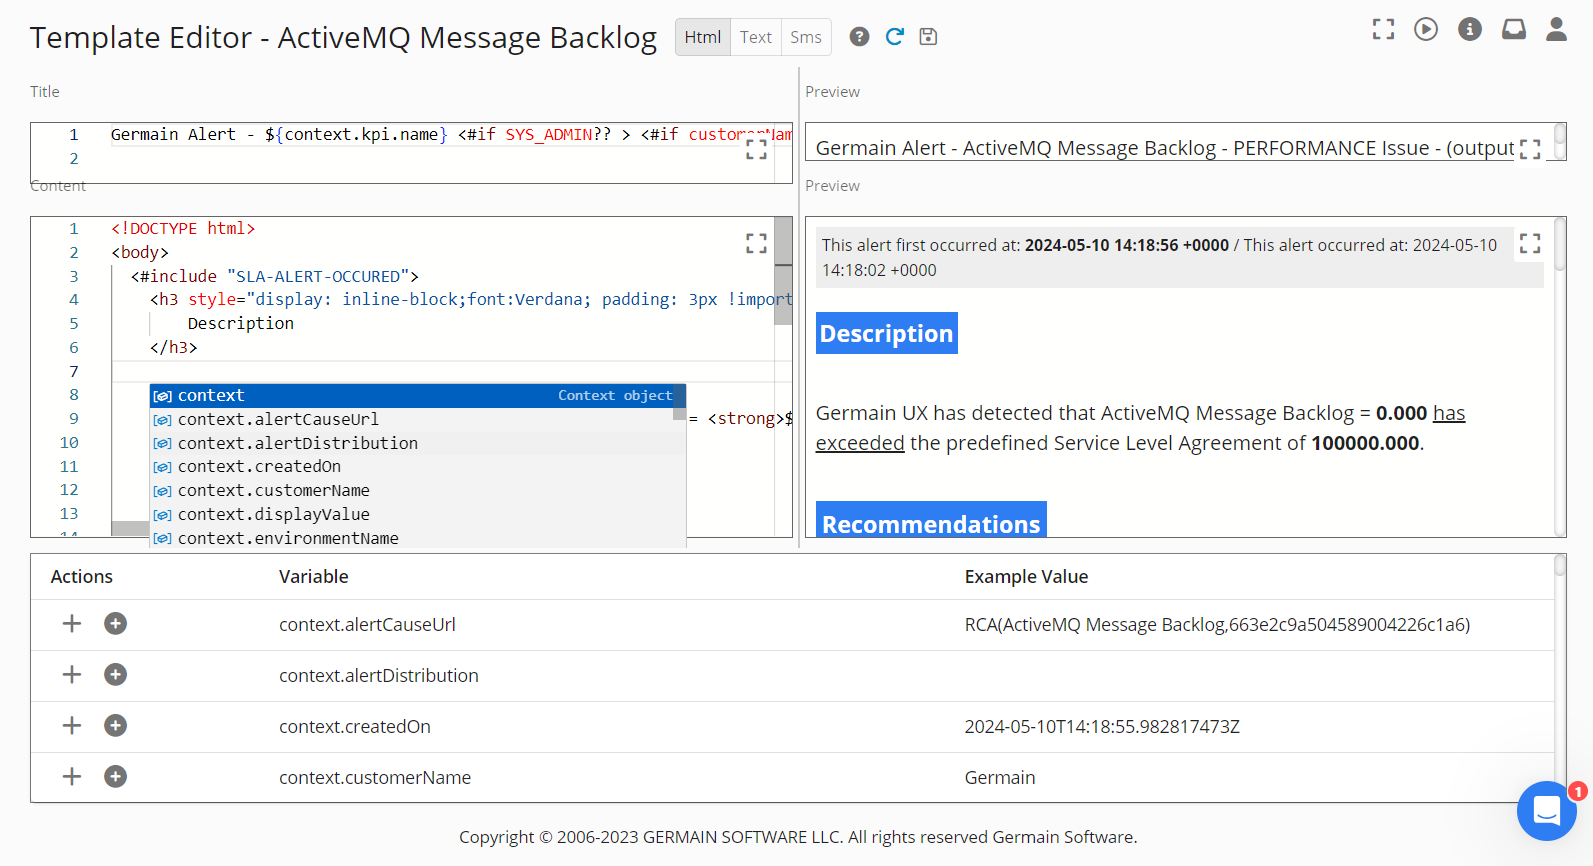Expand the Title editor to fullscreen
The width and height of the screenshot is (1593, 866).
[x=756, y=150]
